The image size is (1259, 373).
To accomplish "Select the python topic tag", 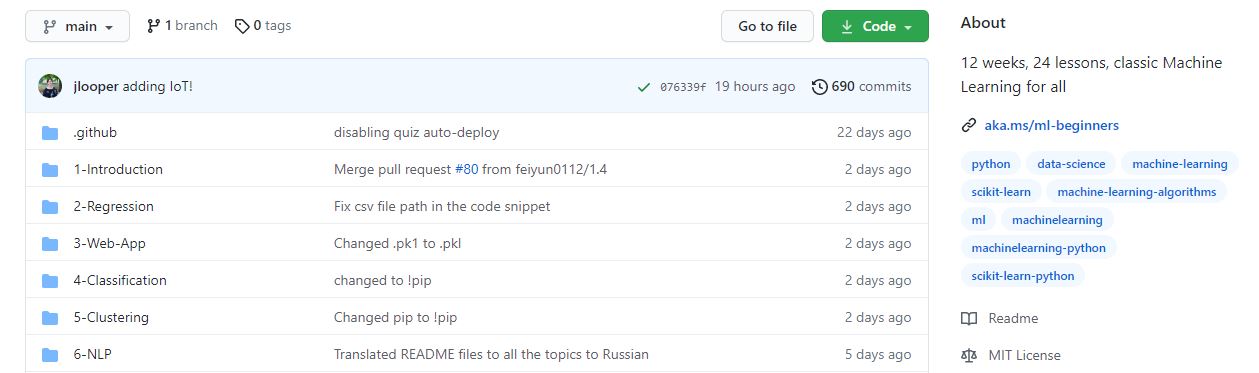I will 991,164.
